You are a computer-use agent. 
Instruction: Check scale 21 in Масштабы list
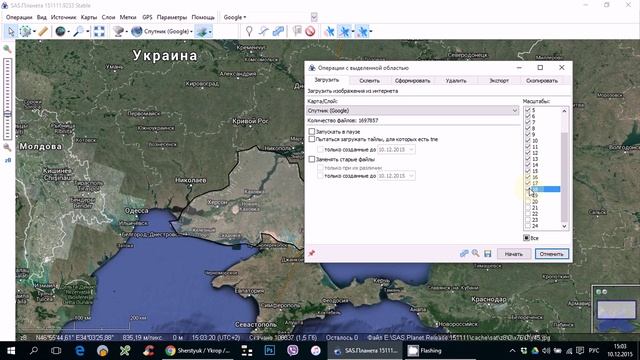[528, 208]
